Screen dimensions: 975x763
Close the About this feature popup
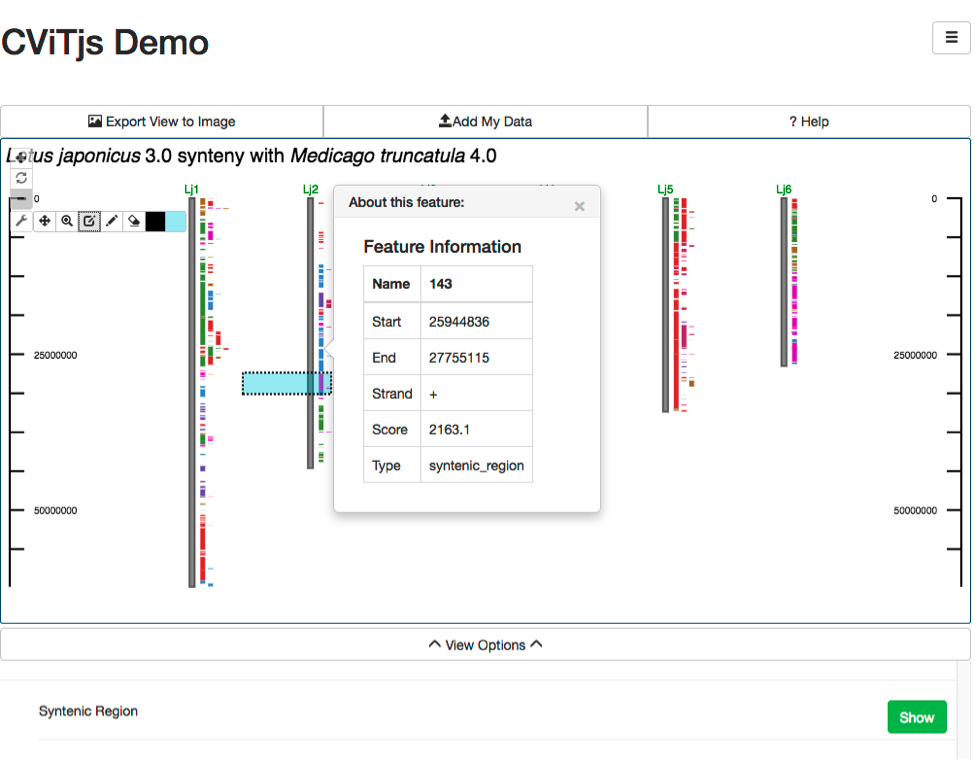point(580,206)
